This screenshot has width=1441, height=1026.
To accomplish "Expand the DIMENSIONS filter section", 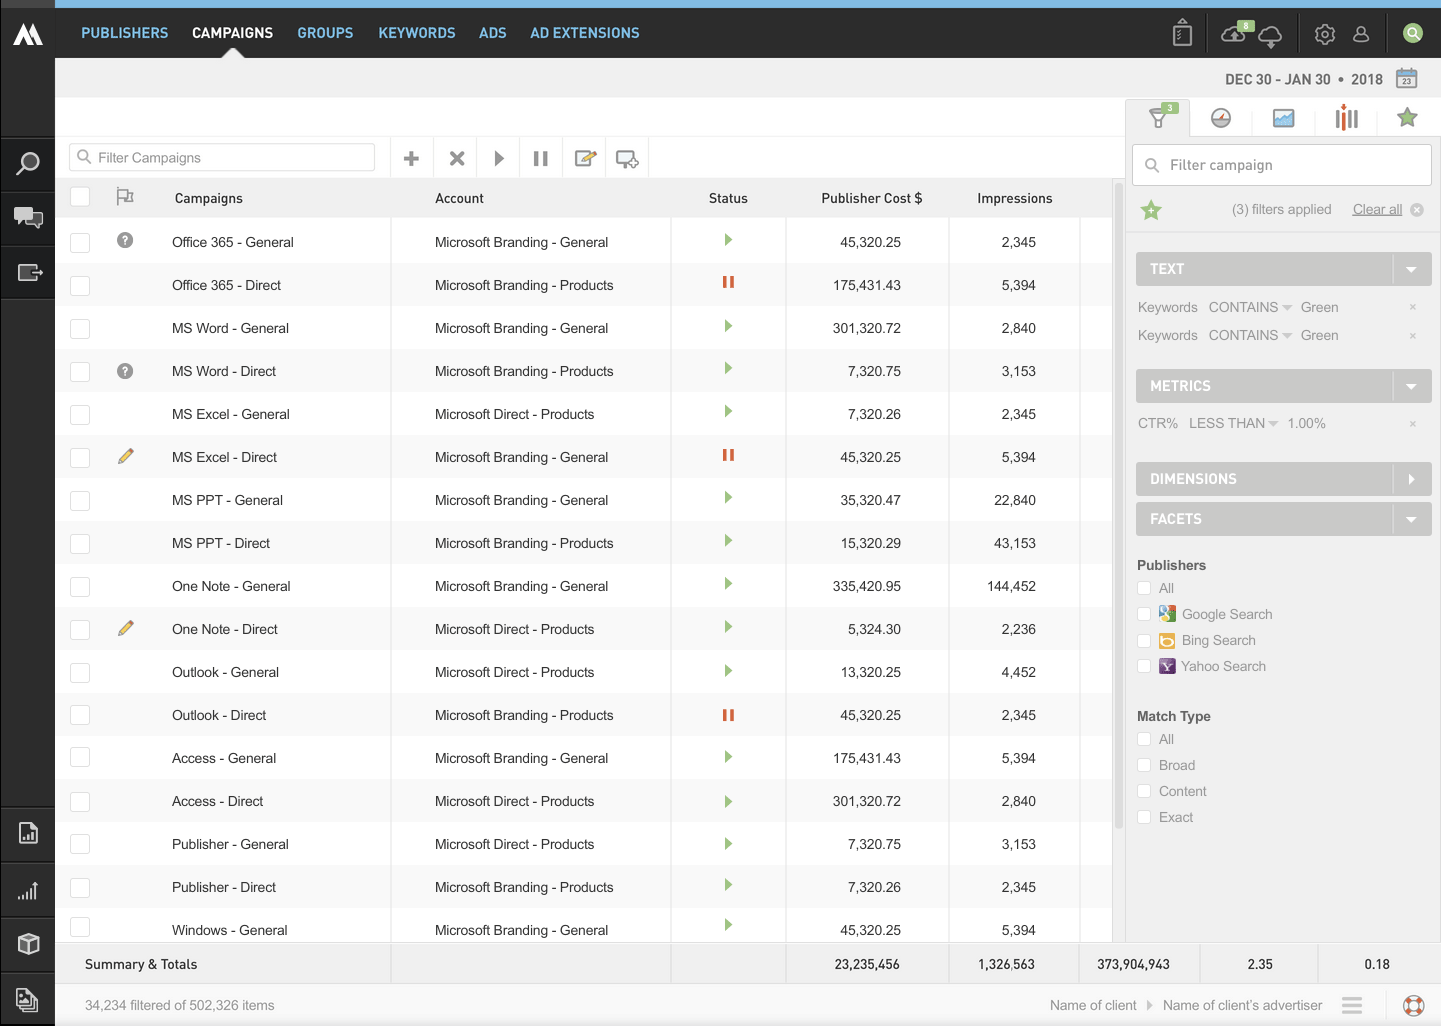I will point(1411,479).
